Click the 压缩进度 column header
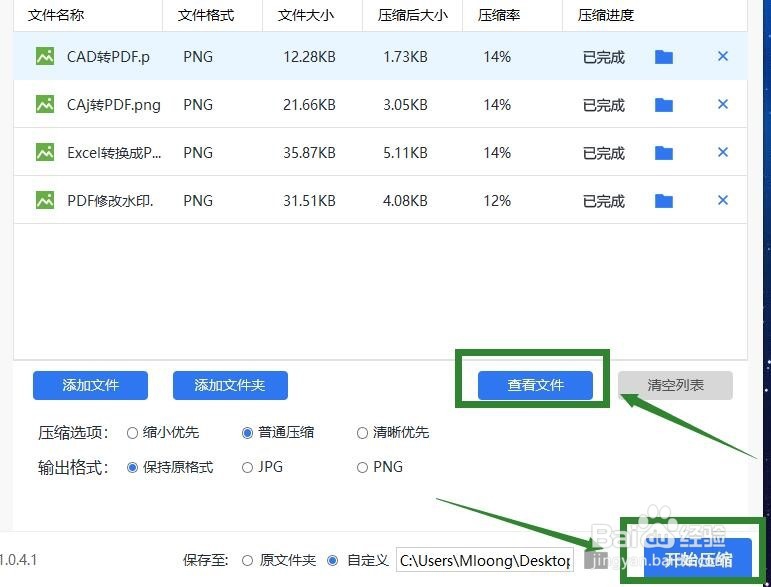 (606, 15)
